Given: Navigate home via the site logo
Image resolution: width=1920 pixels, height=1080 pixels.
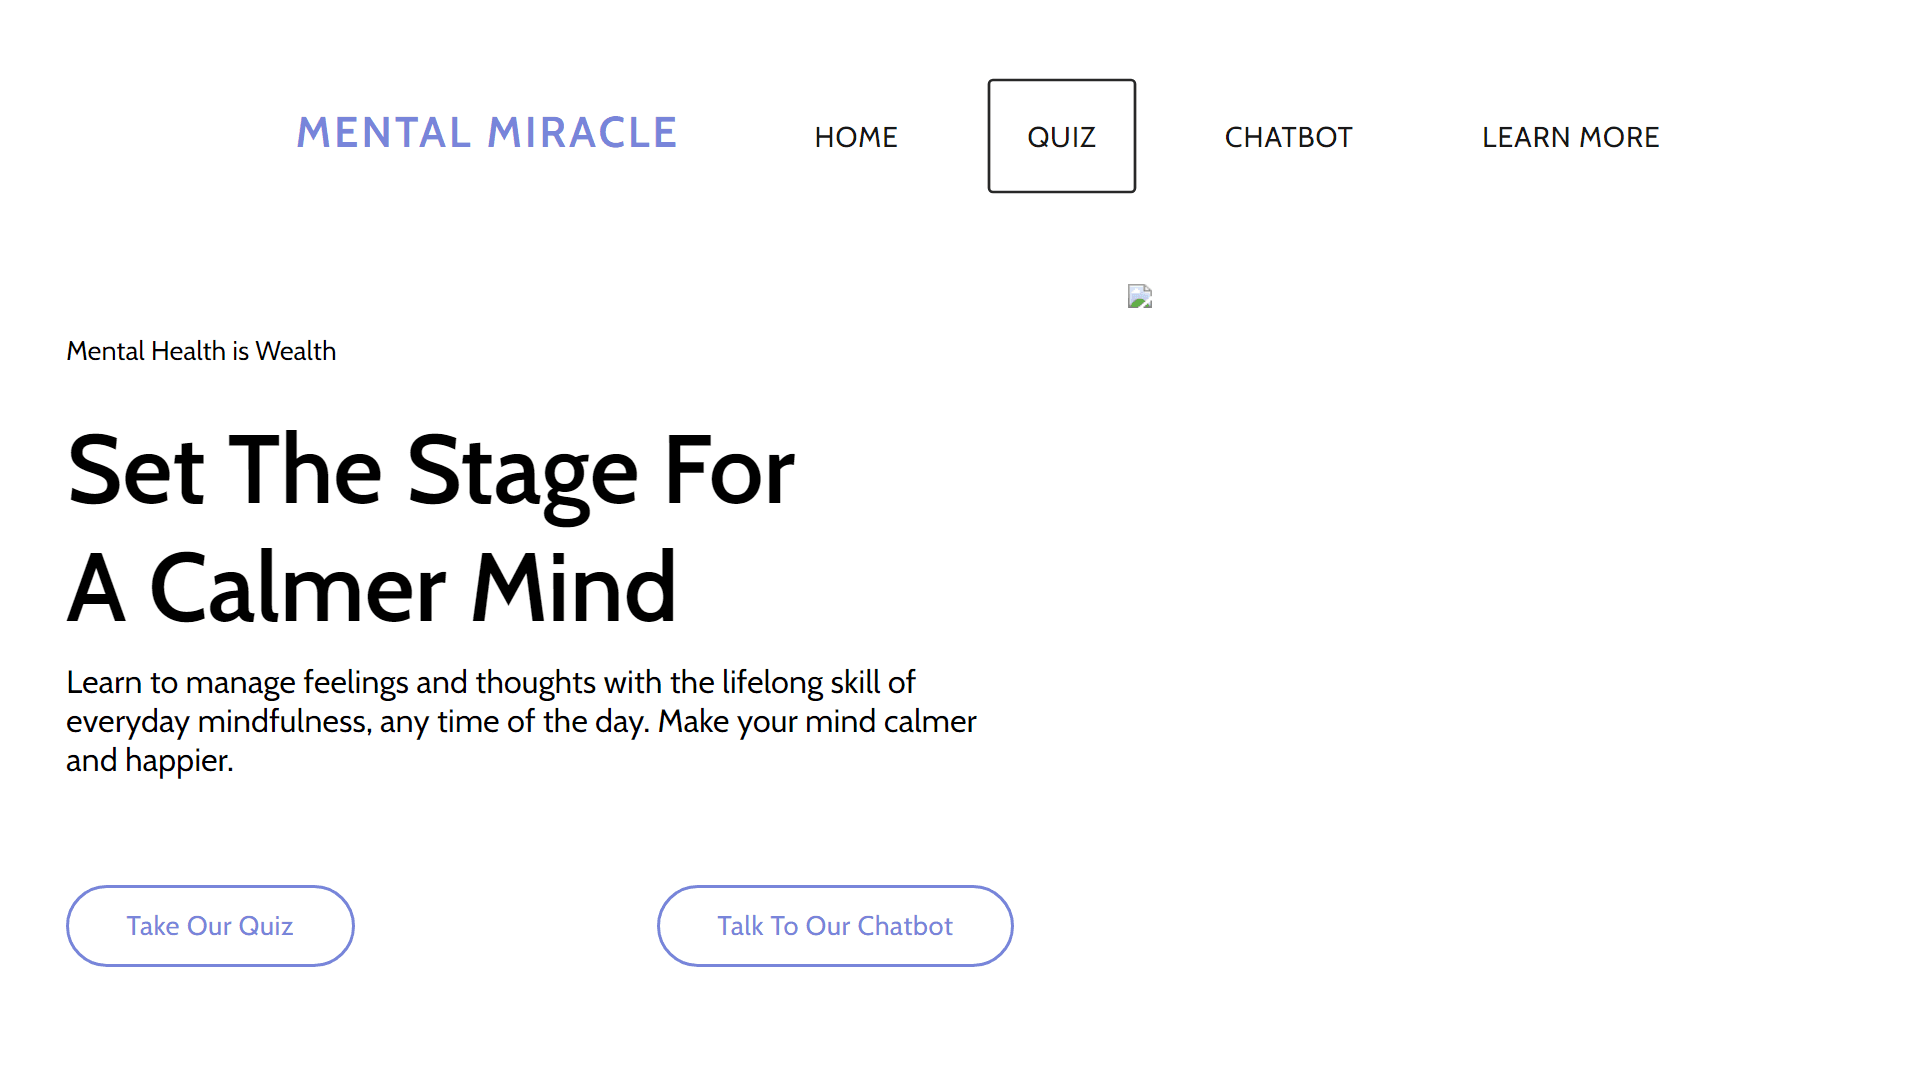Looking at the screenshot, I should [487, 133].
